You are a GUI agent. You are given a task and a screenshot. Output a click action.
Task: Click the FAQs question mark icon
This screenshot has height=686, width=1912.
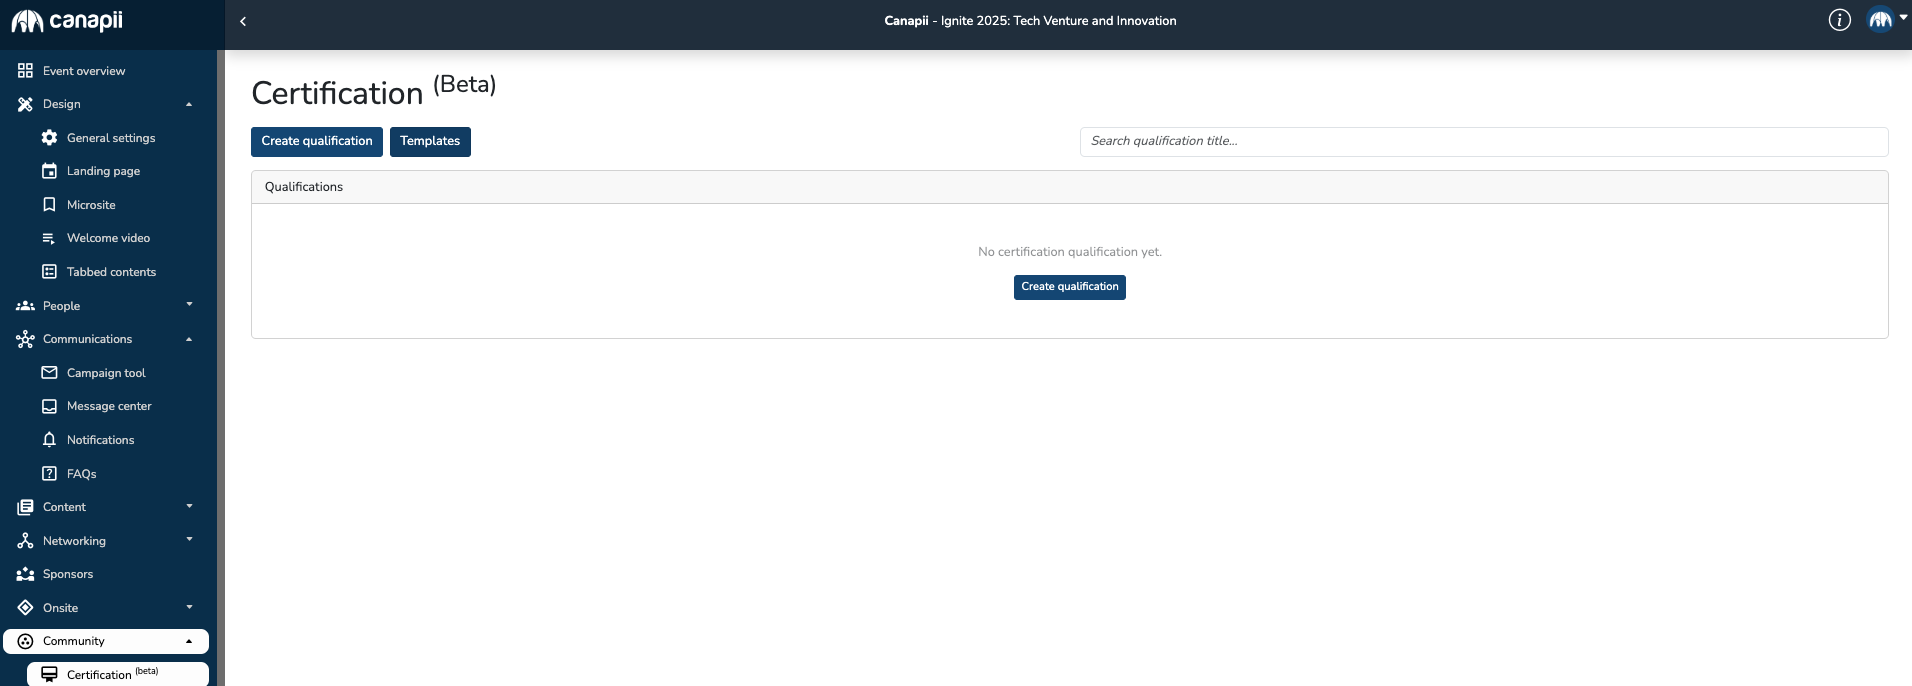tap(49, 474)
